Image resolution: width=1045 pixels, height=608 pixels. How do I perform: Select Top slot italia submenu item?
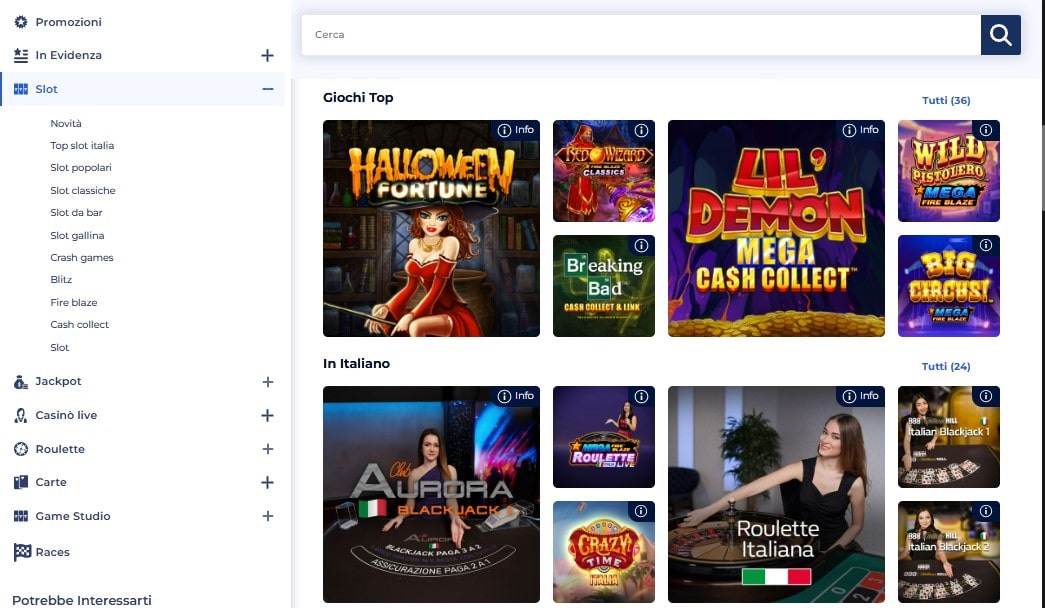(82, 145)
